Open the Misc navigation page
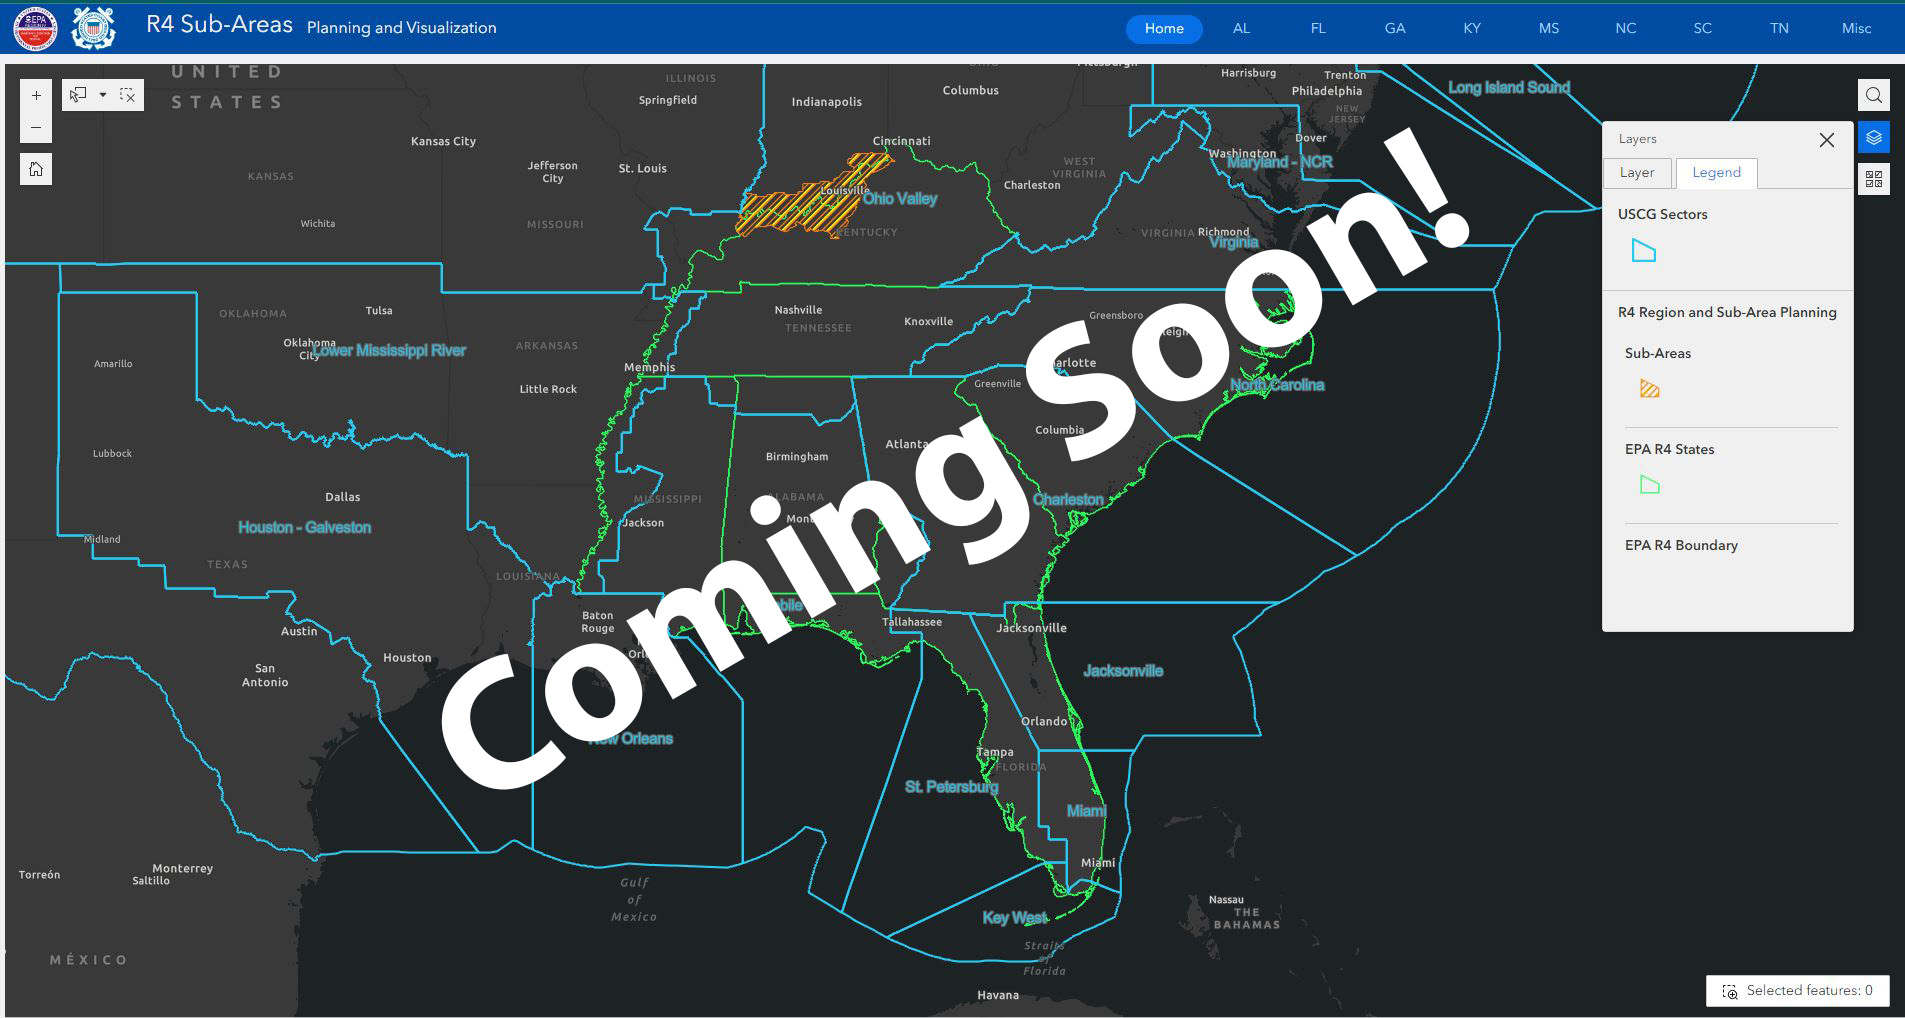This screenshot has width=1905, height=1018. (1856, 28)
